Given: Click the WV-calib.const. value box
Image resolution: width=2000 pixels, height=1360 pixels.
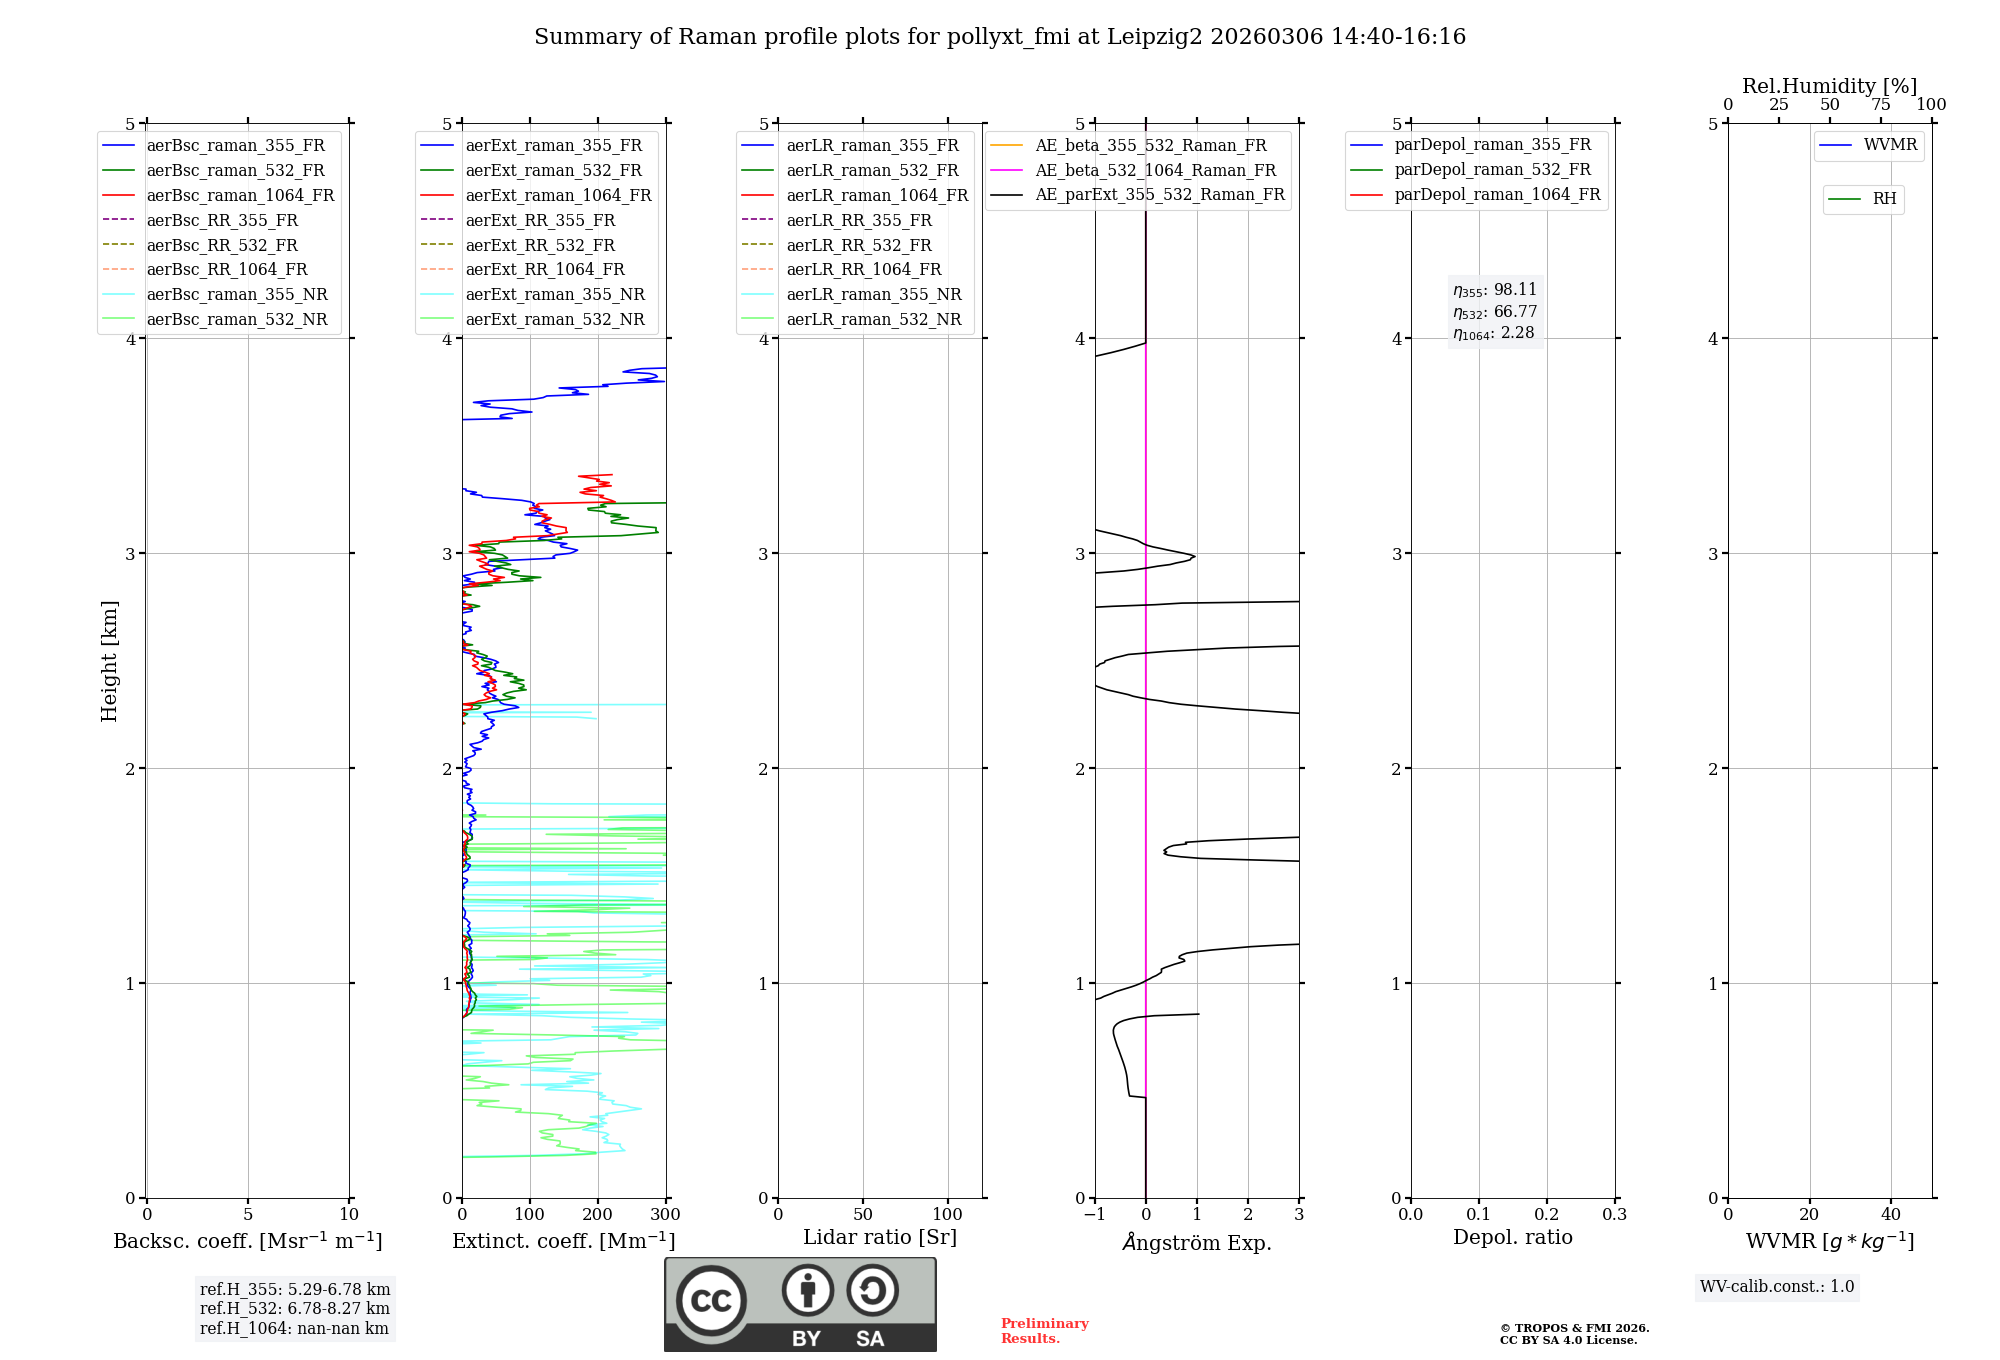Looking at the screenshot, I should pyautogui.click(x=1777, y=1287).
